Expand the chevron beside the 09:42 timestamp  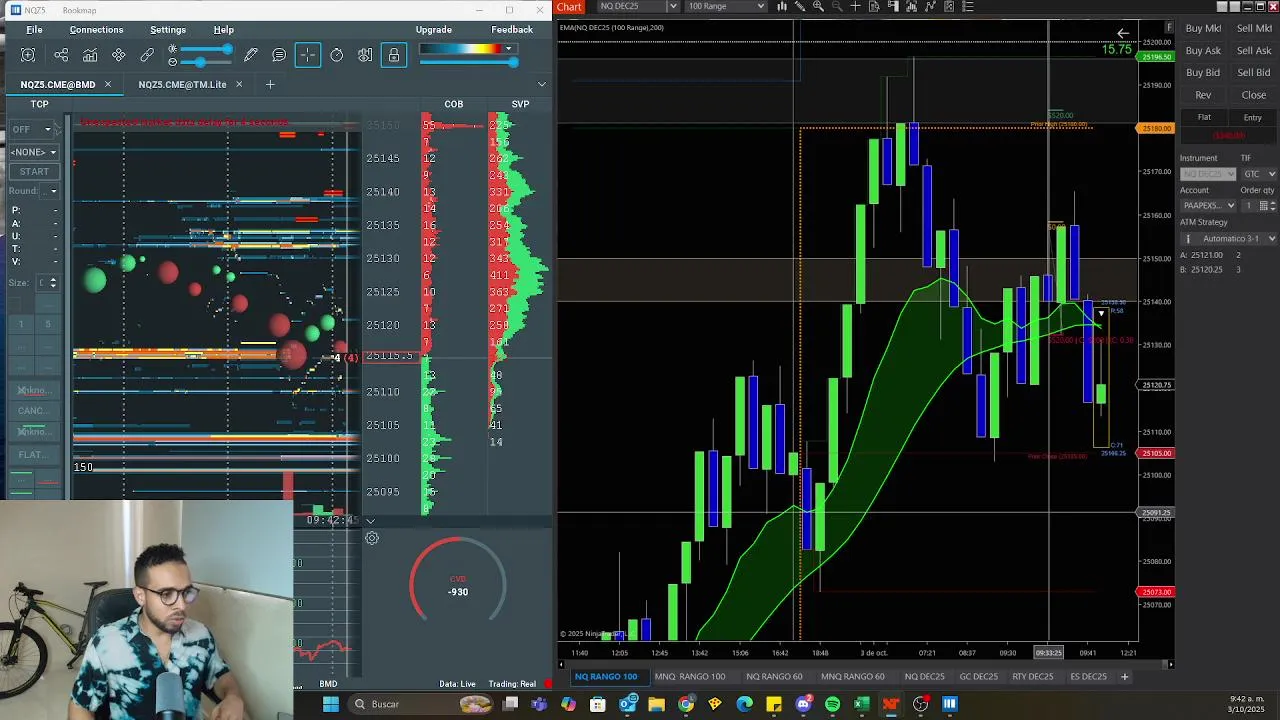pyautogui.click(x=370, y=521)
